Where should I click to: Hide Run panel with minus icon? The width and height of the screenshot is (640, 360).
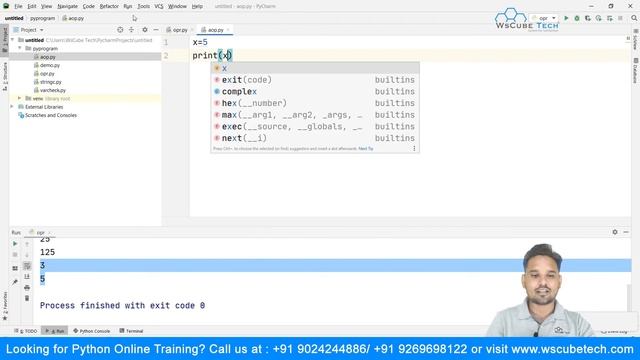(x=626, y=232)
